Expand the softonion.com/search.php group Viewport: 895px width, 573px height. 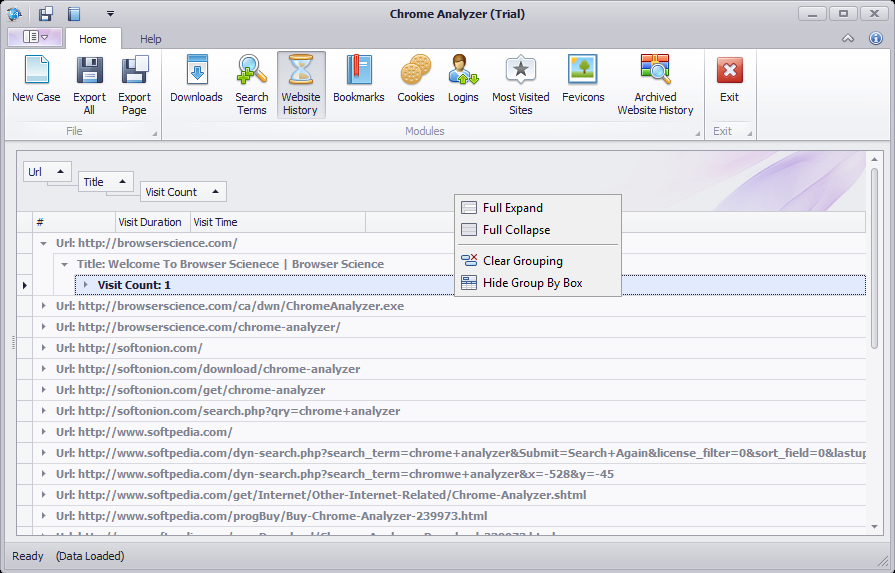pyautogui.click(x=43, y=411)
